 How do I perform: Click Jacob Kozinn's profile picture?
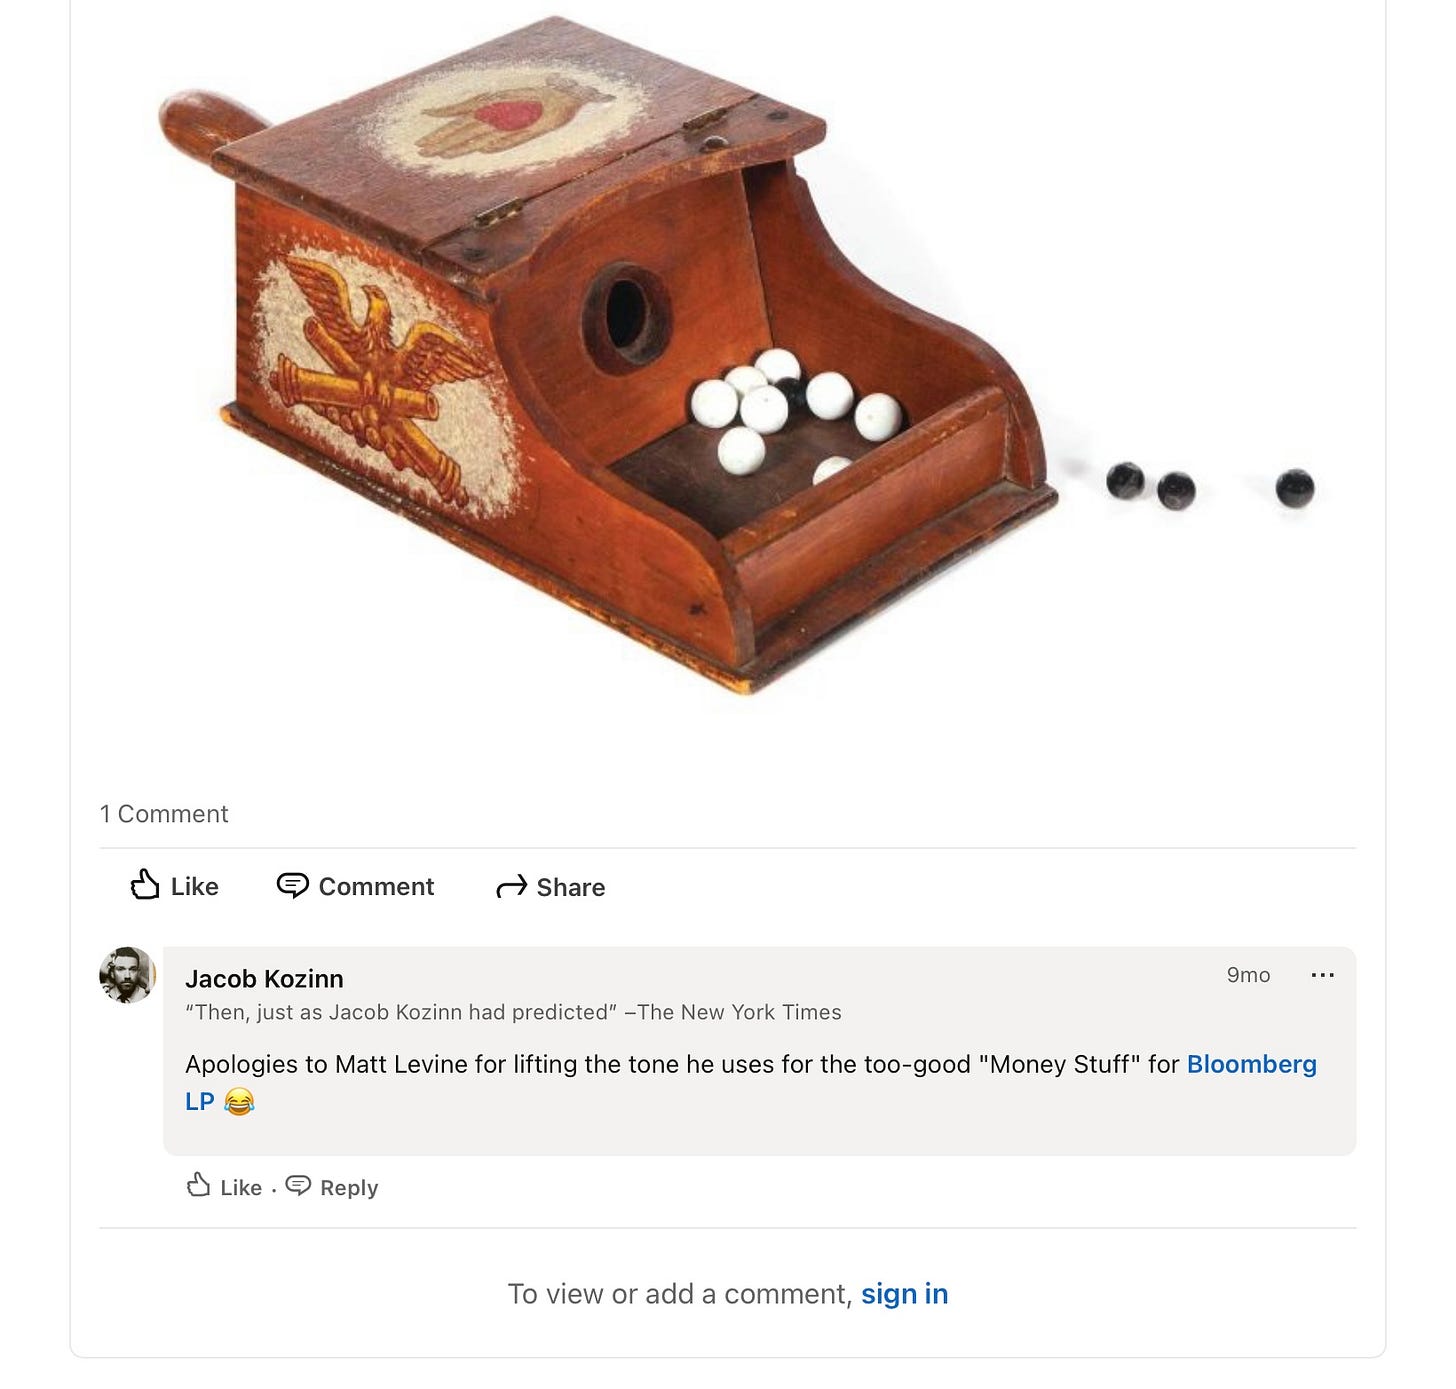tap(127, 975)
